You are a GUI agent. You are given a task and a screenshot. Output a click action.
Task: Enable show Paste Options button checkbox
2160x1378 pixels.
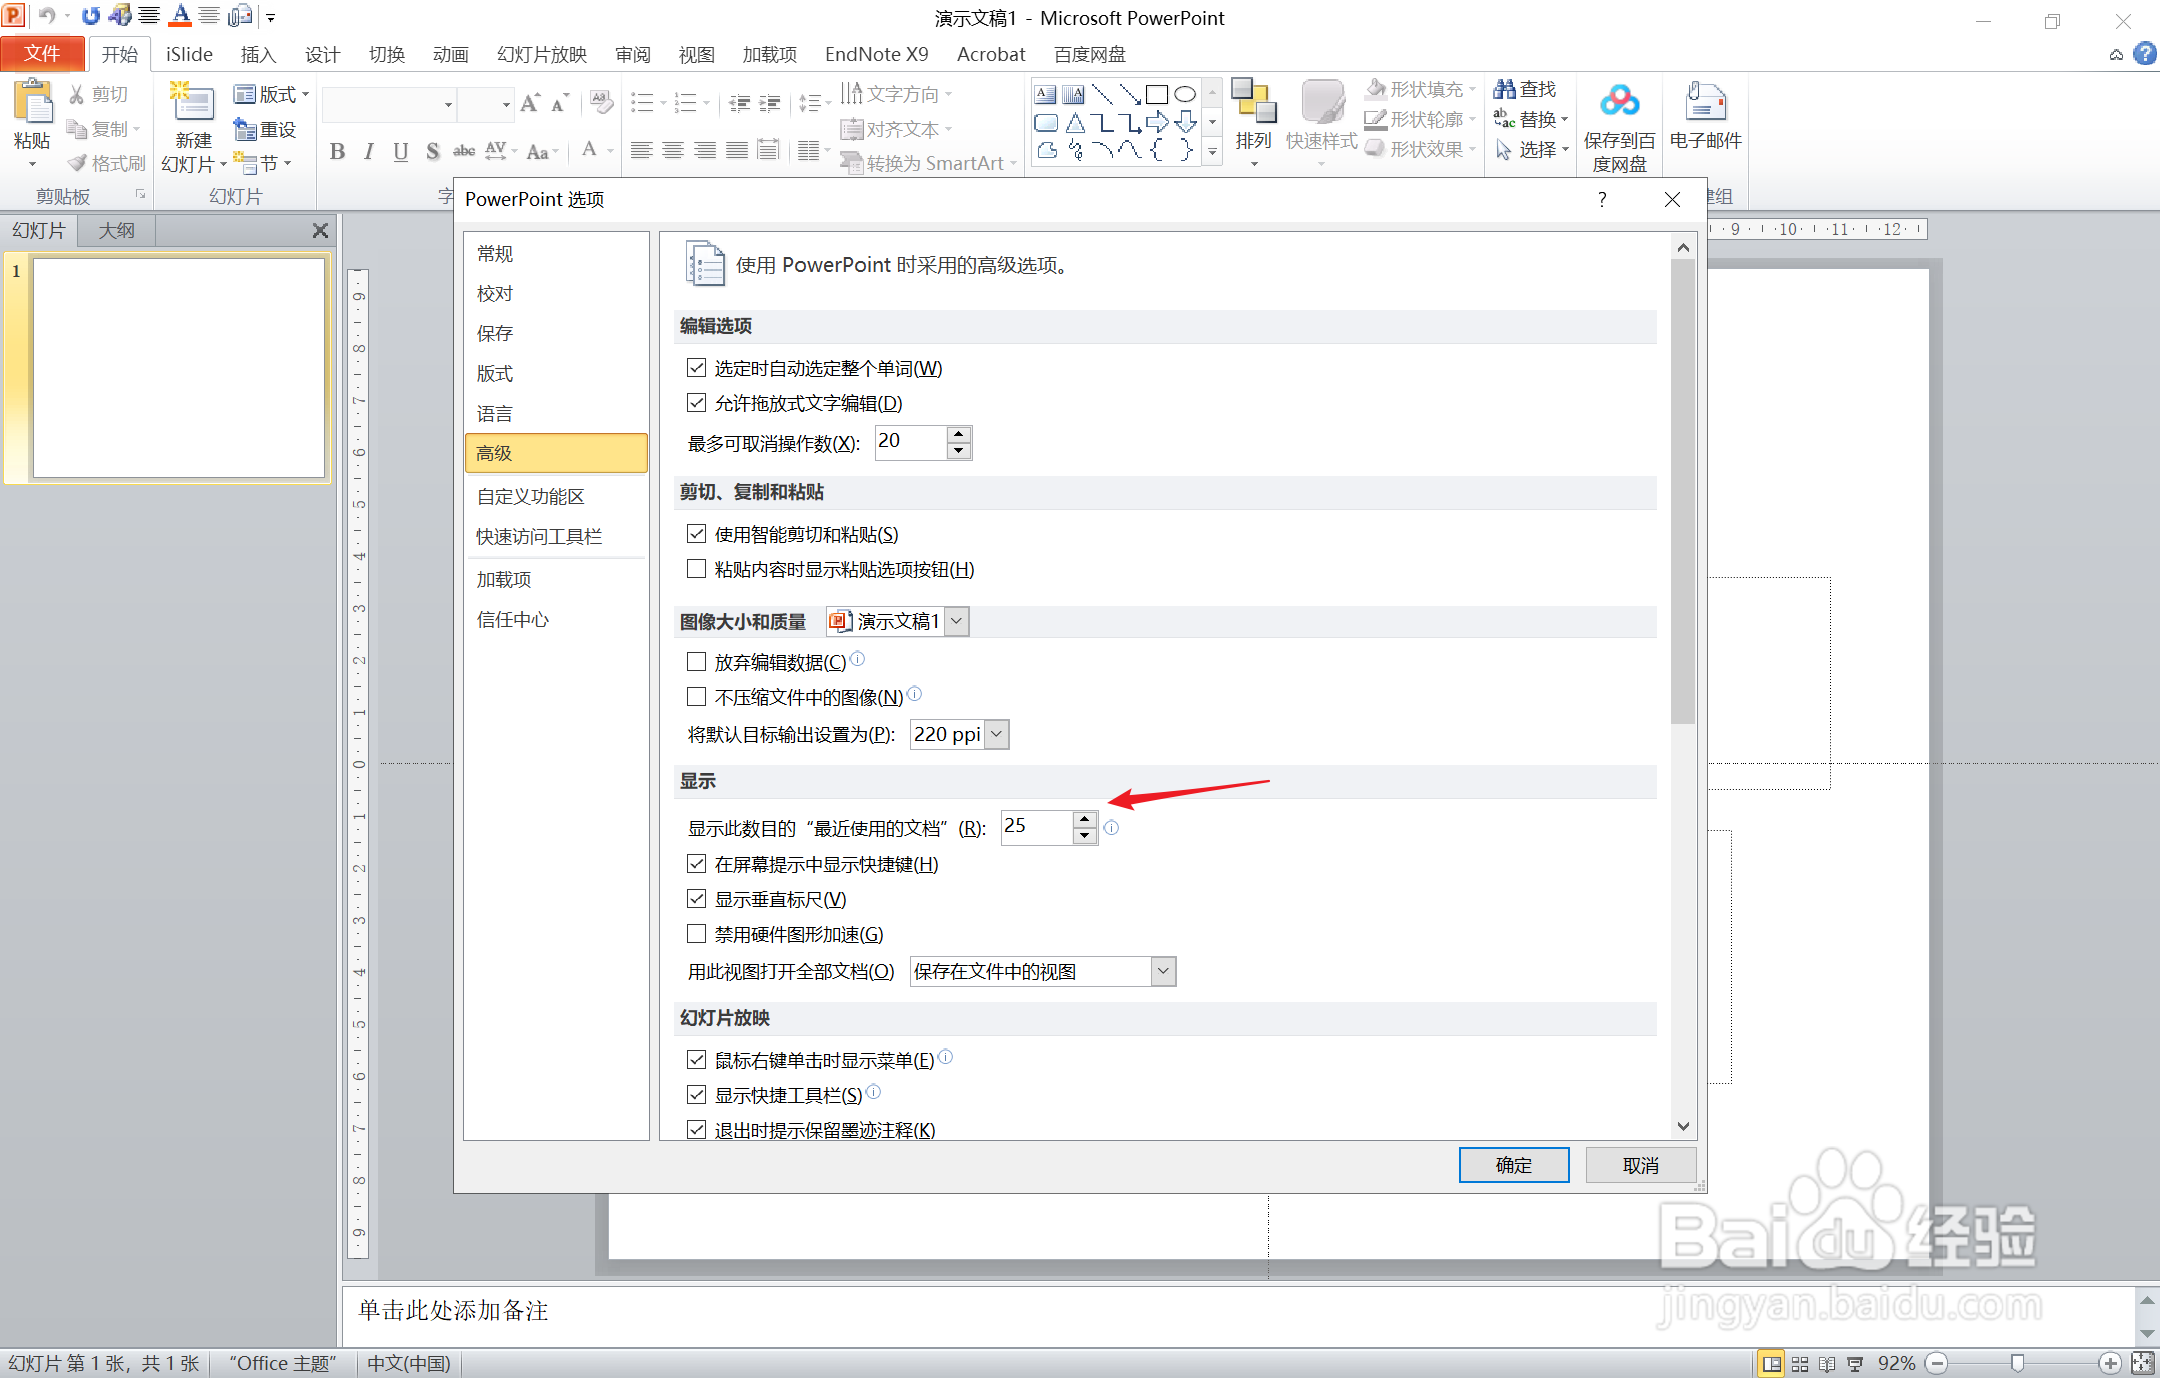coord(697,569)
